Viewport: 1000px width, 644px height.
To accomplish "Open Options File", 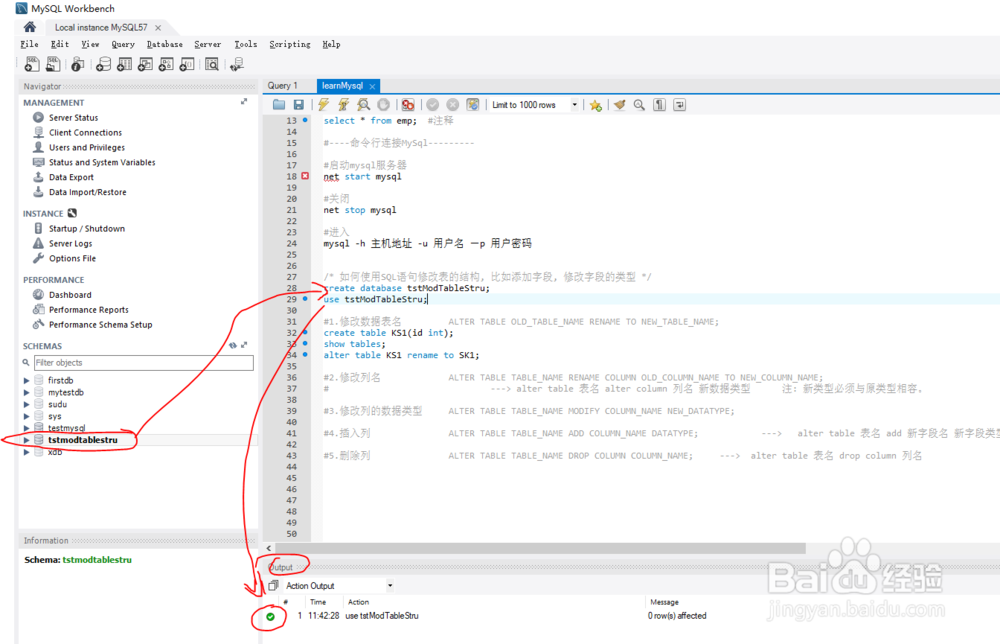I will coord(72,258).
